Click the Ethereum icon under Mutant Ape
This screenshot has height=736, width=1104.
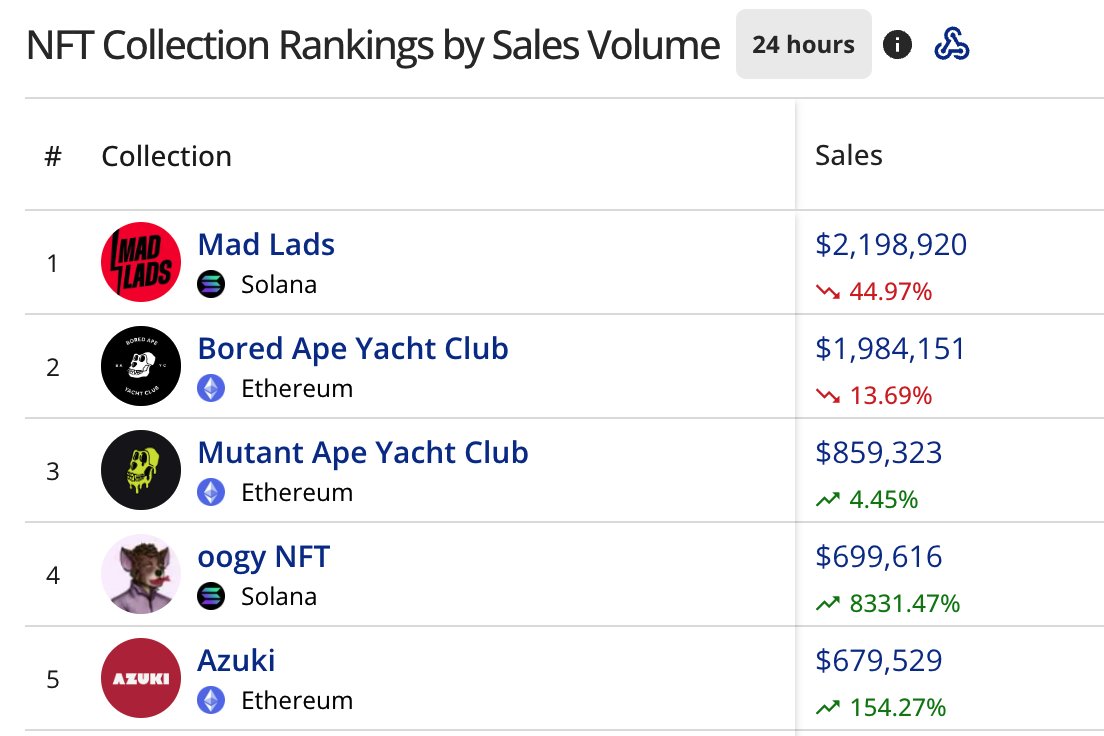[x=211, y=492]
